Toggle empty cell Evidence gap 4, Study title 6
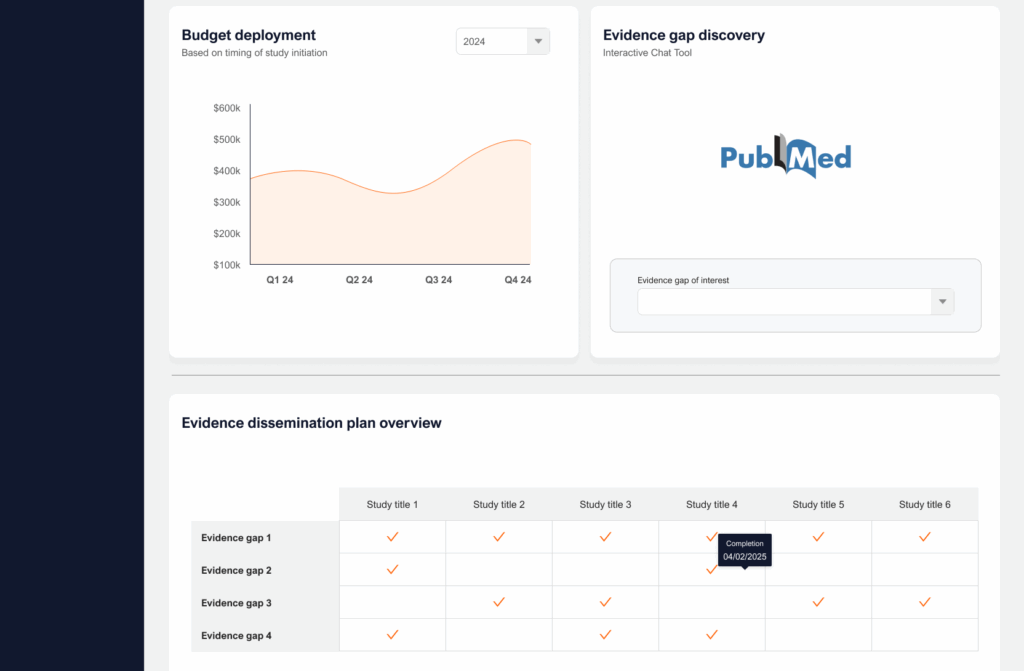1024x671 pixels. (925, 635)
